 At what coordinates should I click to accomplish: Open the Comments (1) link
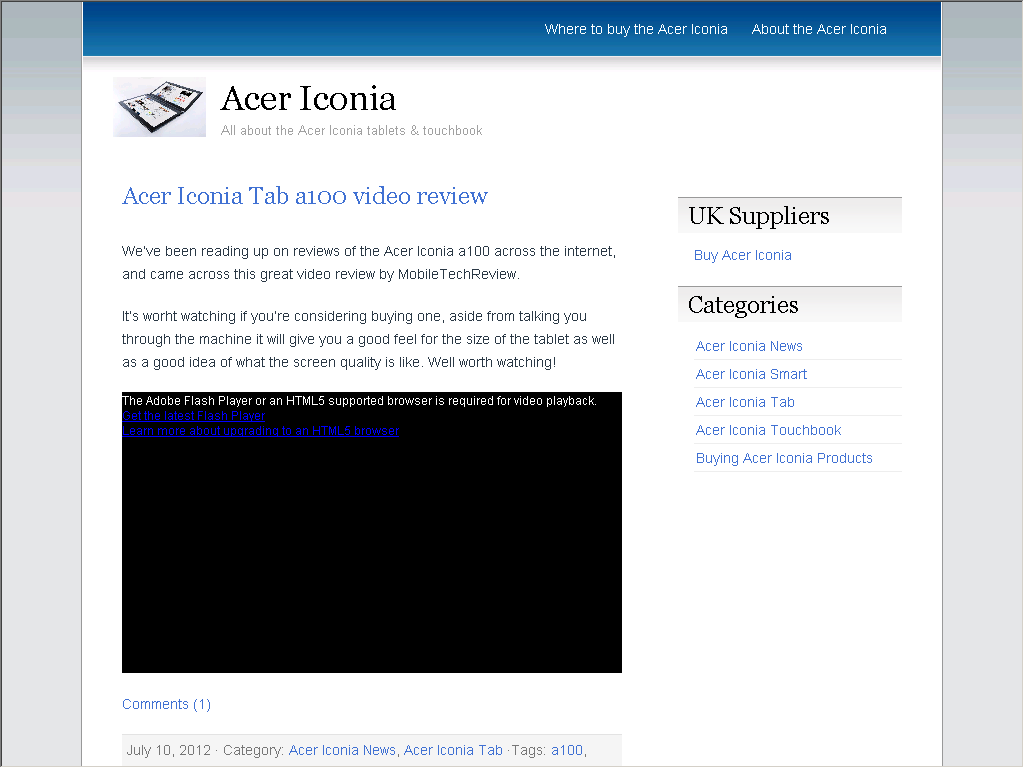click(167, 705)
